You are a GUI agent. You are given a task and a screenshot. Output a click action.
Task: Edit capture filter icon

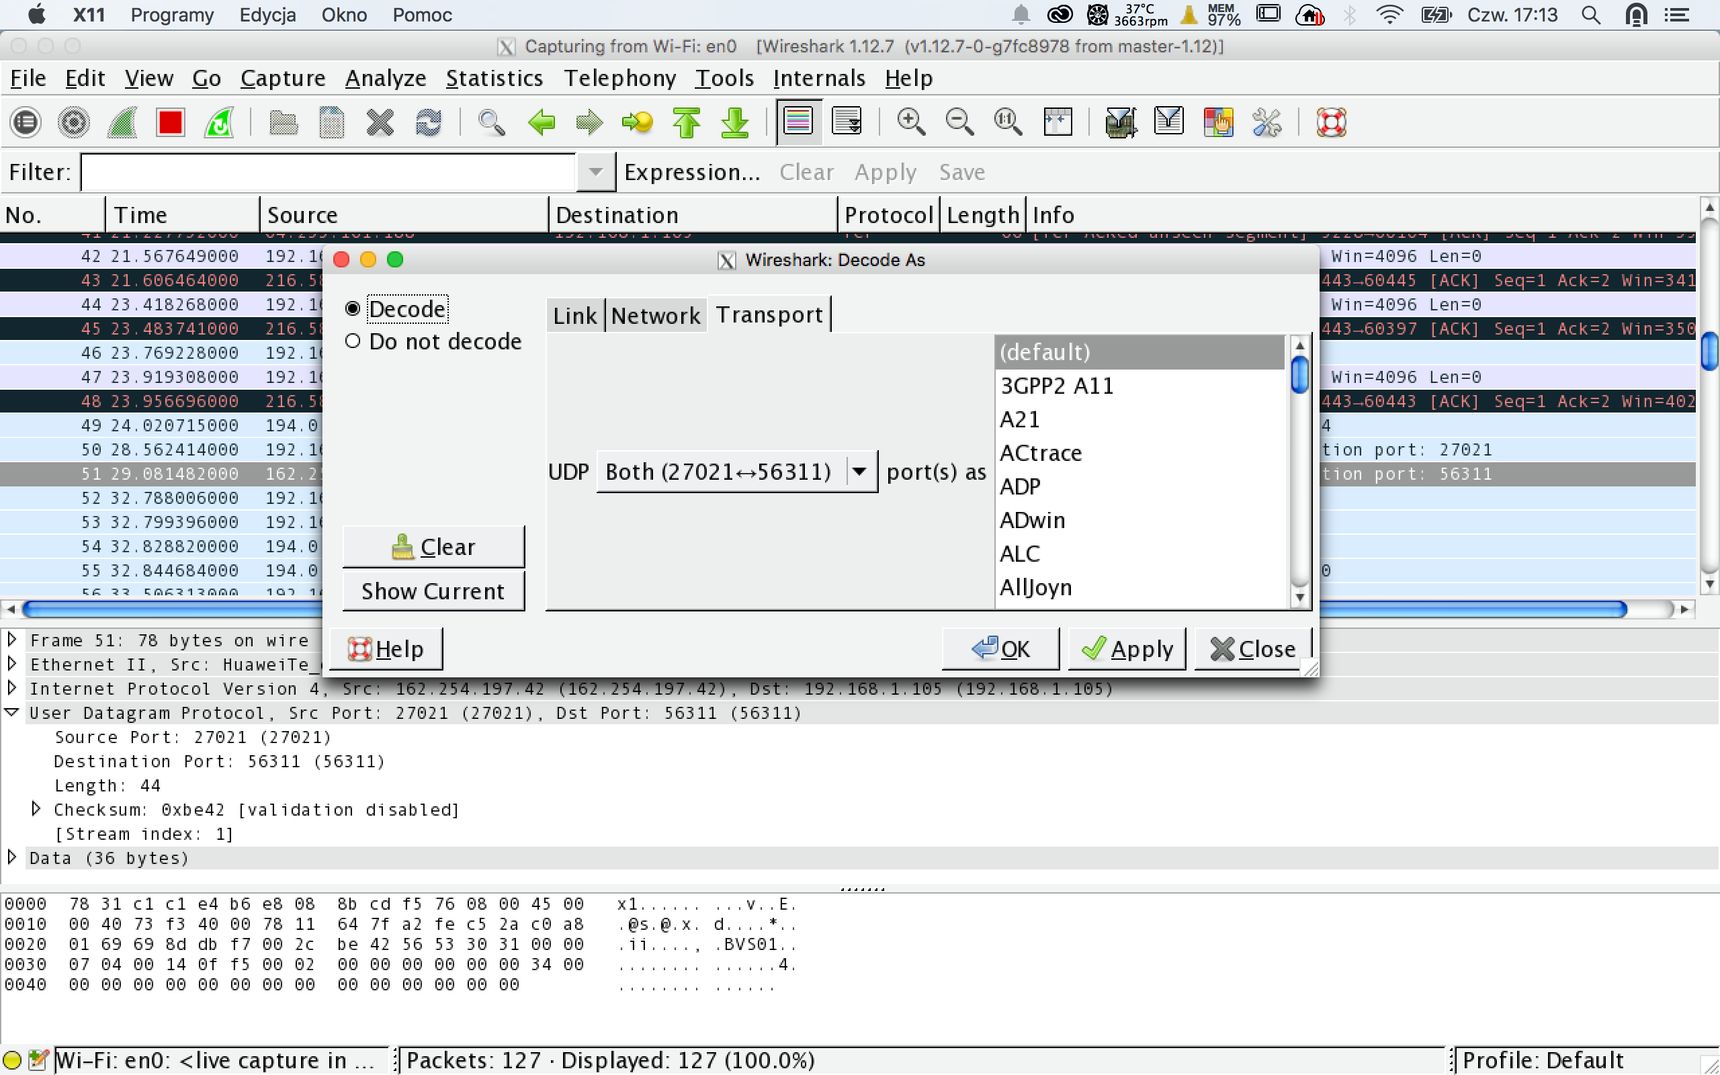pos(1121,123)
